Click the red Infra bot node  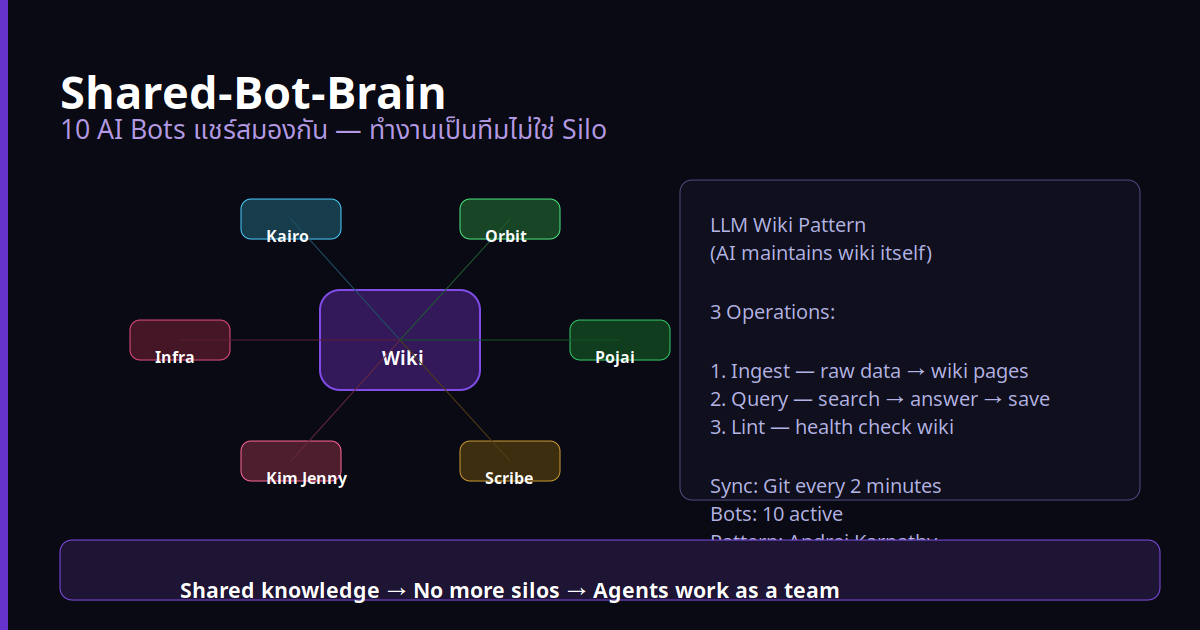coord(180,341)
